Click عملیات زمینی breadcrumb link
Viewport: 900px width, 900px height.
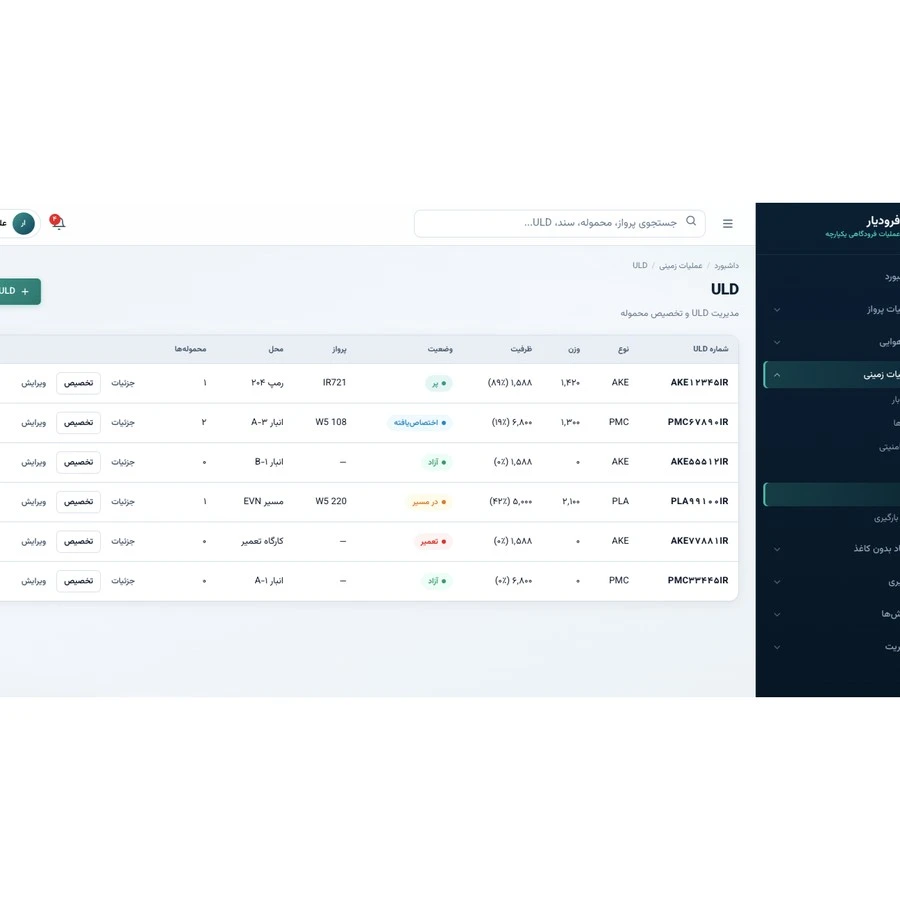pos(681,266)
